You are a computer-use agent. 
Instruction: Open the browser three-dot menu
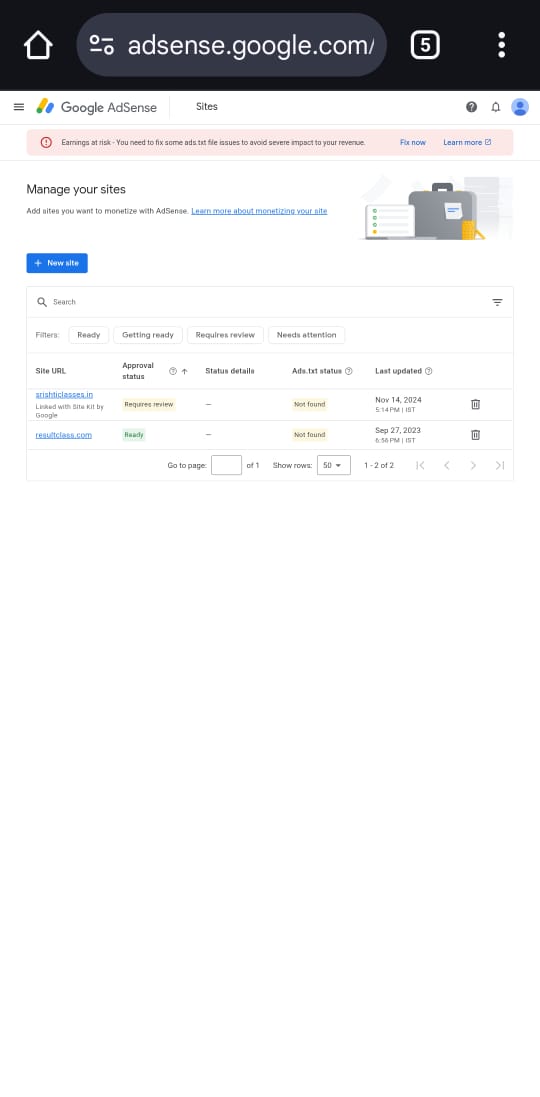tap(502, 45)
